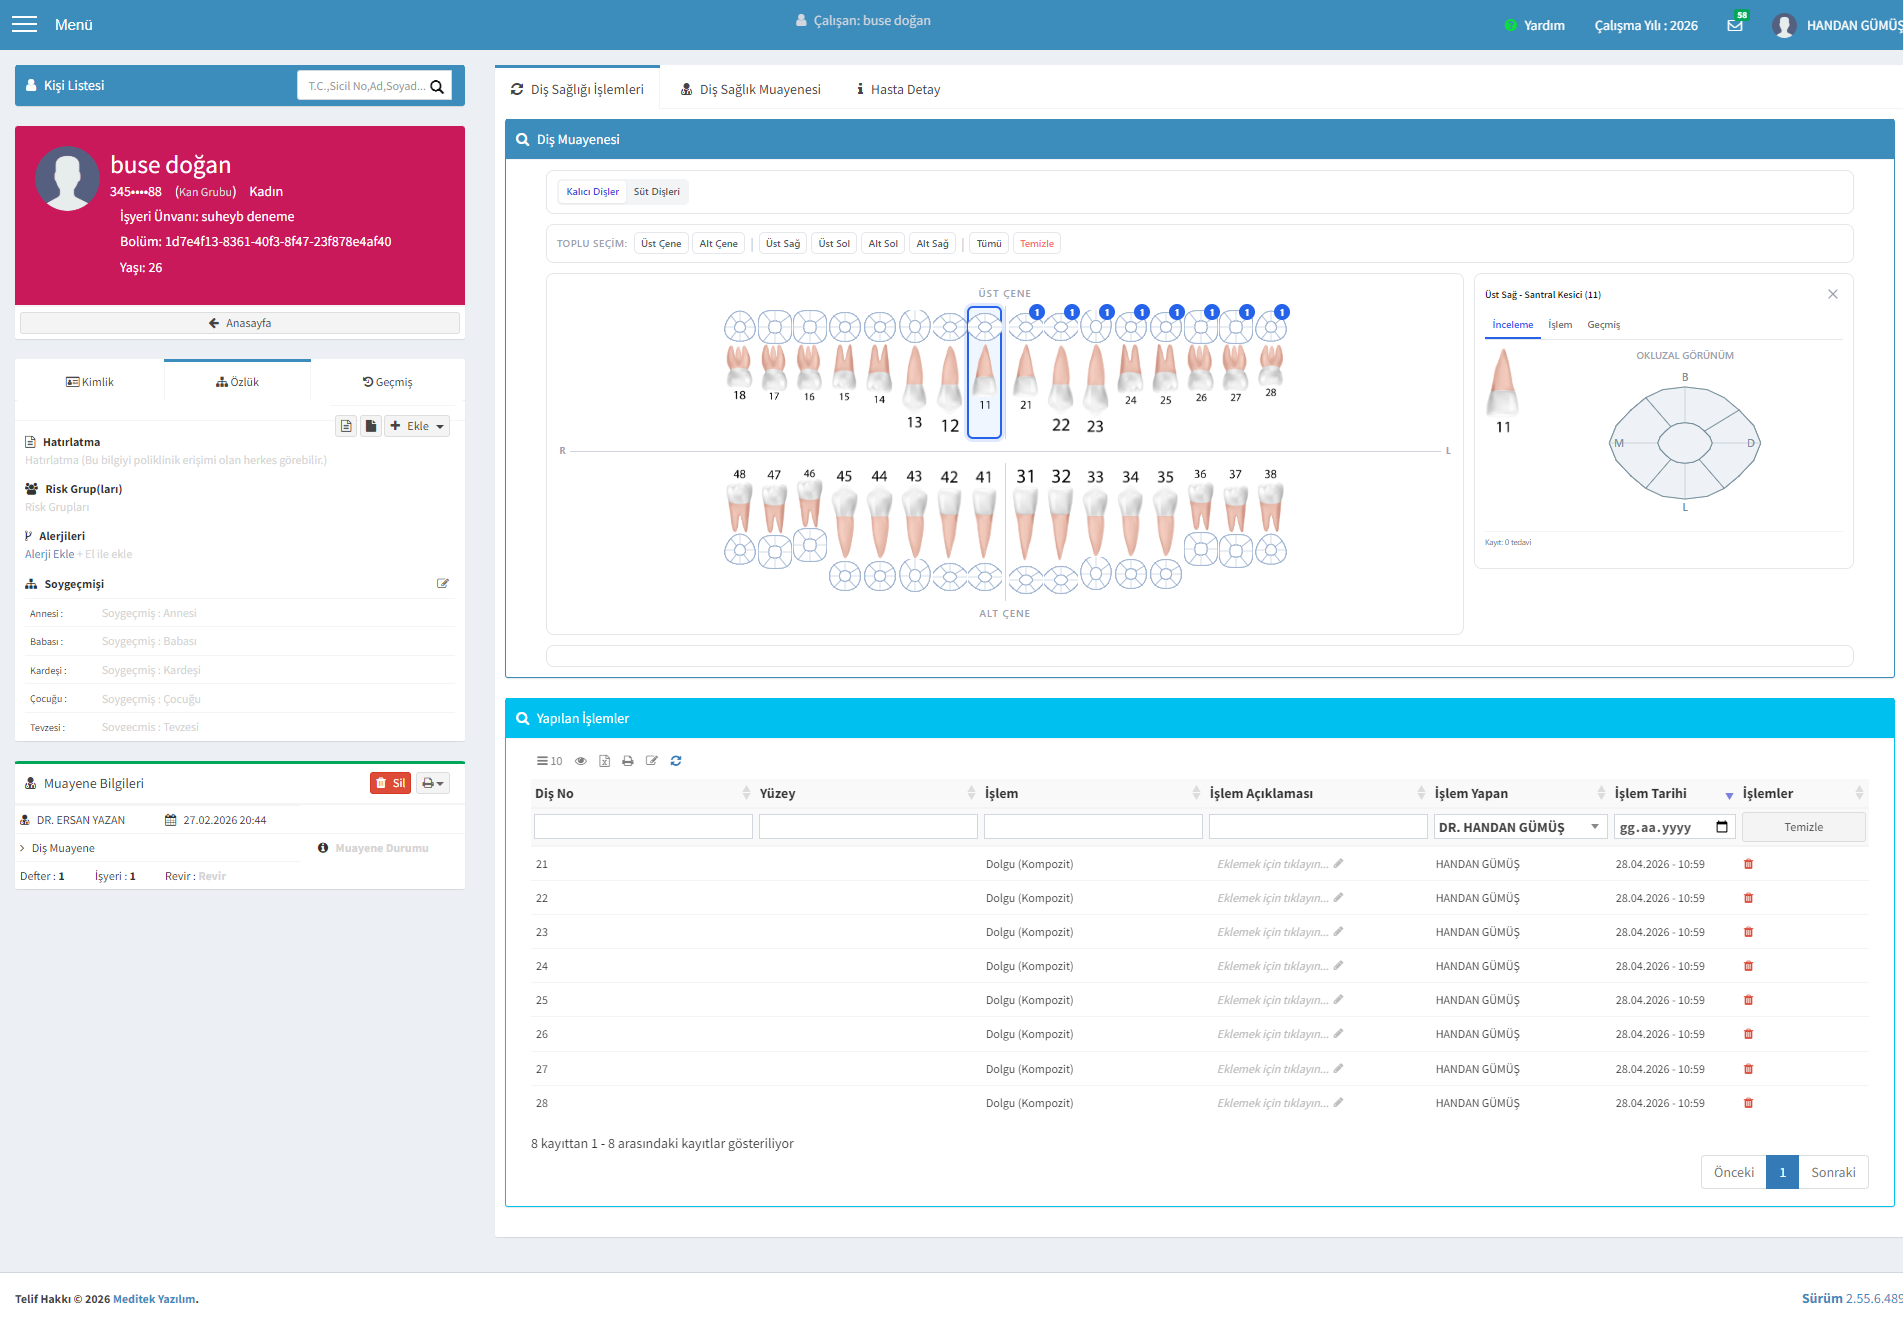Select tooth 18 in the upper jaw chart
The image size is (1903, 1323).
[x=739, y=355]
